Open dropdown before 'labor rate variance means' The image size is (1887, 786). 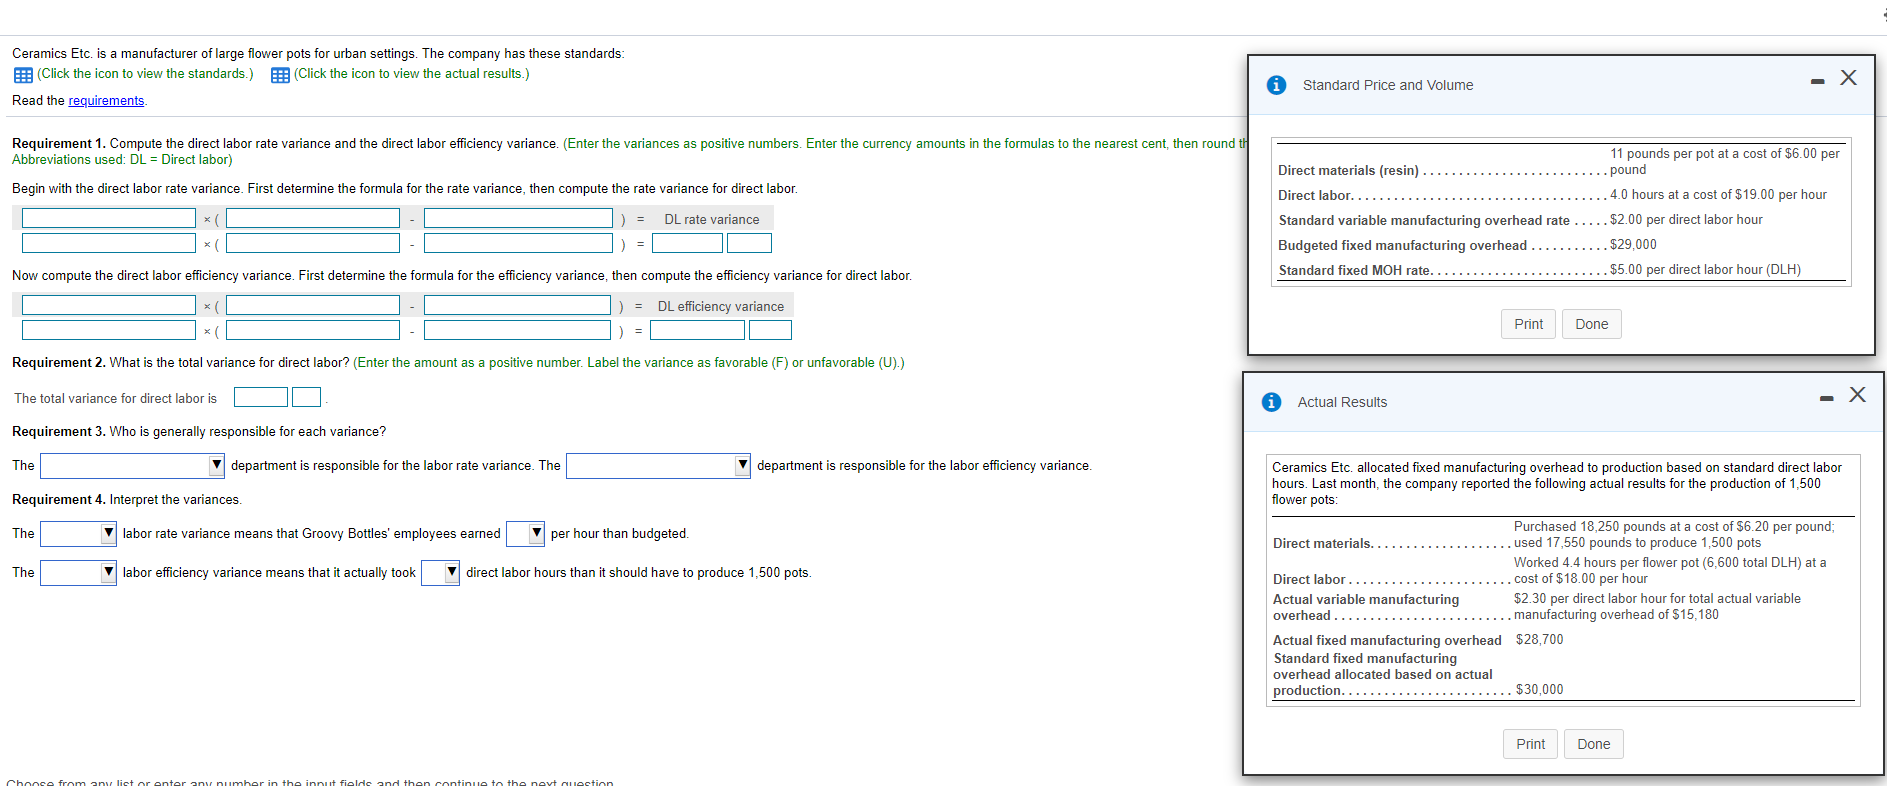[78, 534]
